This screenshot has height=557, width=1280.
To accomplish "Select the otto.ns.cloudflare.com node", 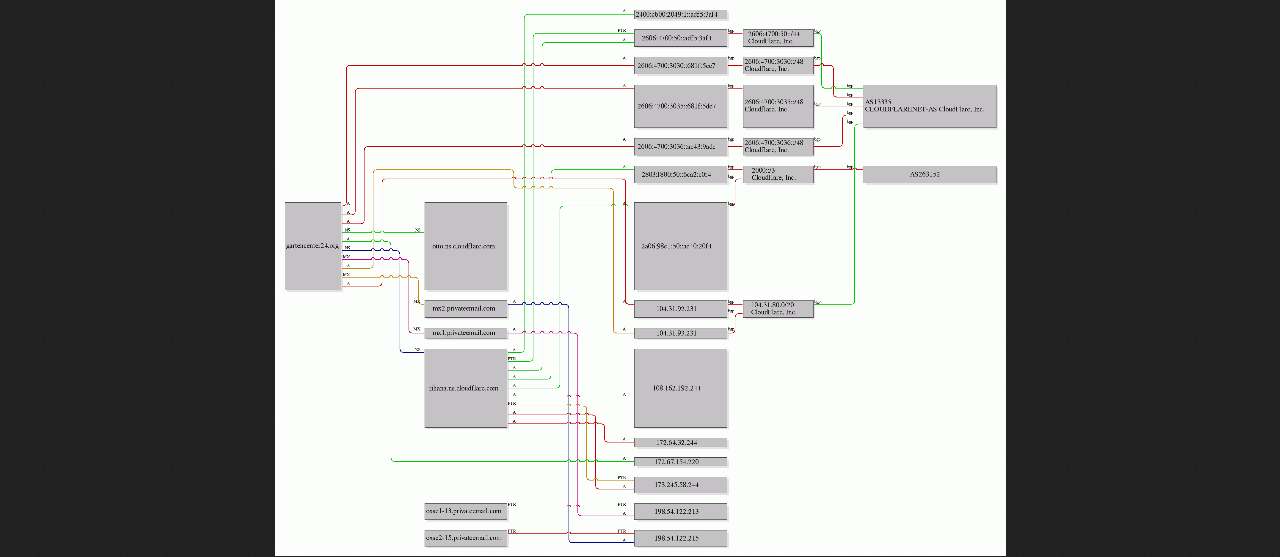I will [x=466, y=246].
